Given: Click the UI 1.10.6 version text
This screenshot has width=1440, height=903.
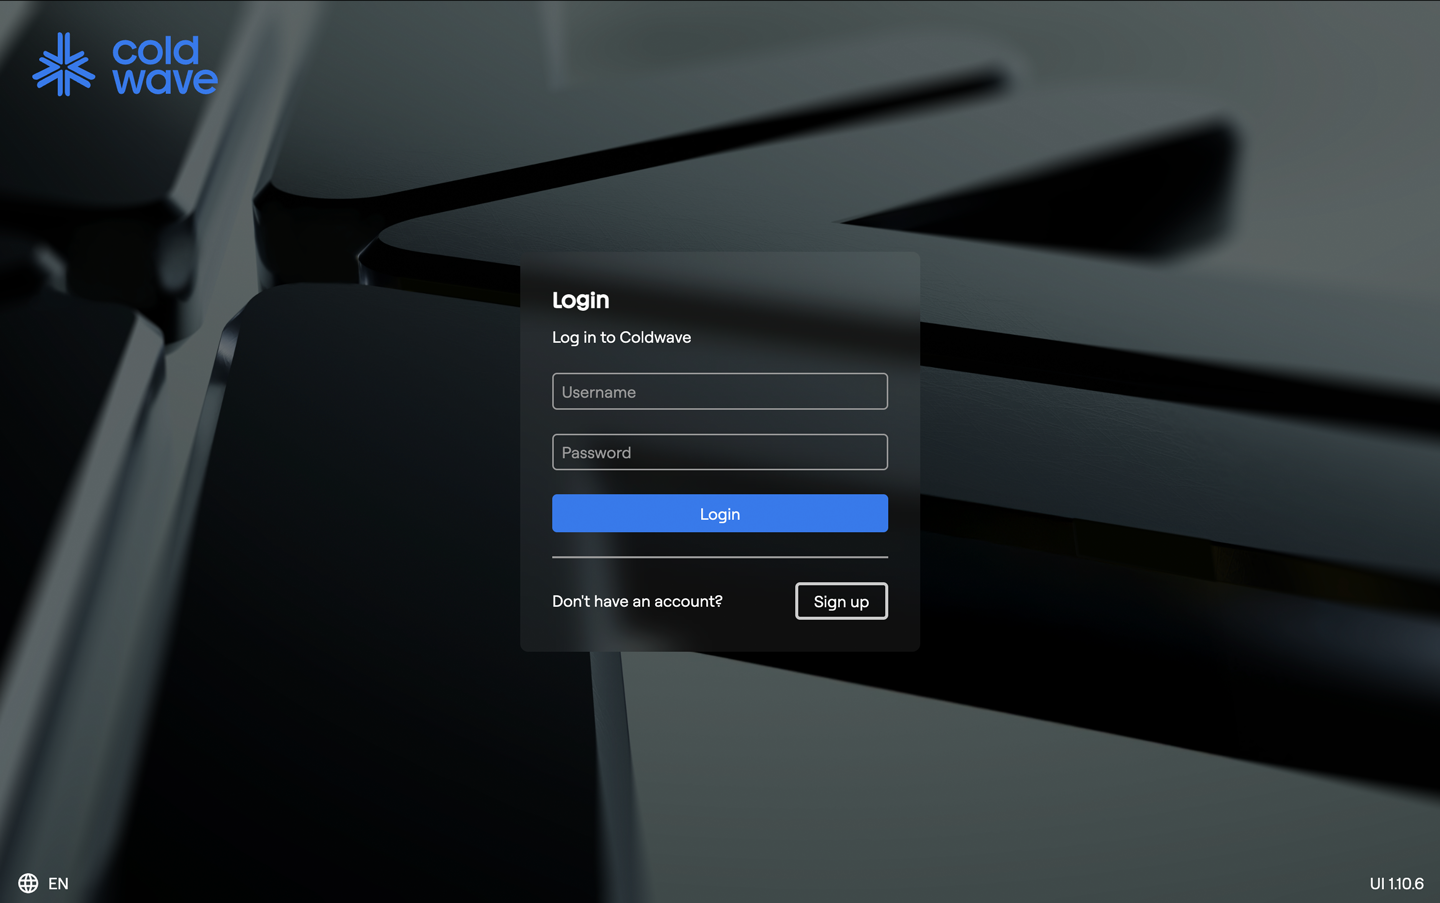Looking at the screenshot, I should pos(1396,883).
